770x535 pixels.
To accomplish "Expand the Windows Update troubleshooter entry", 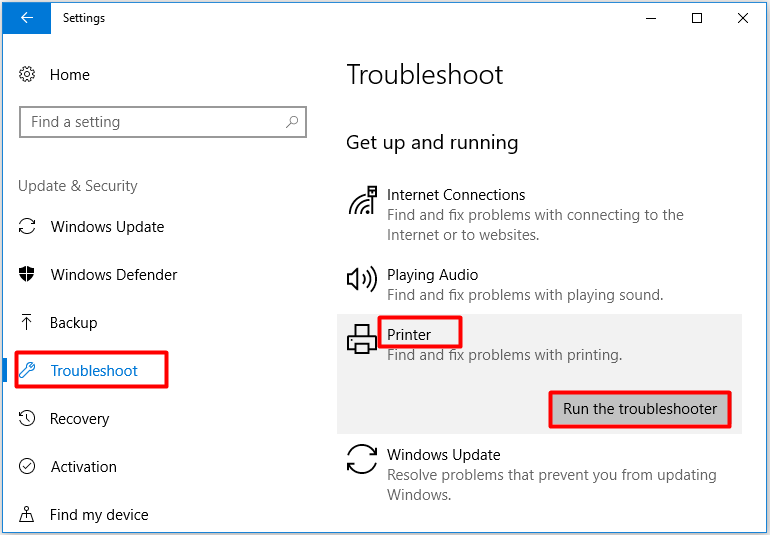I will pyautogui.click(x=539, y=474).
